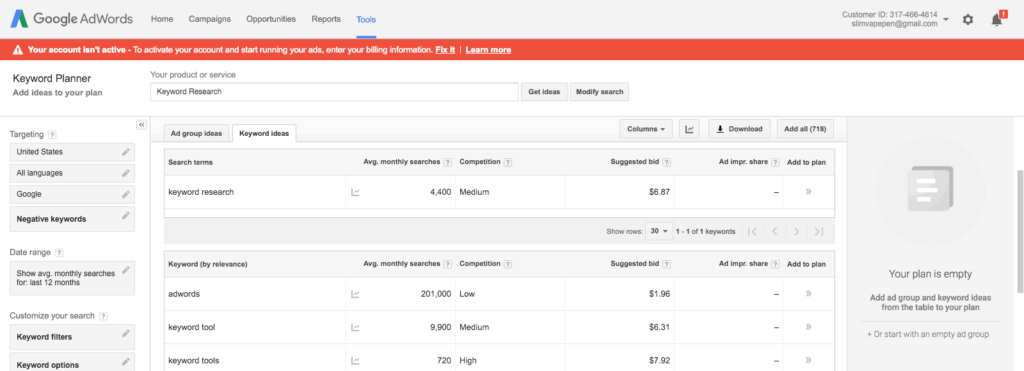Show trend chart for keyword research
This screenshot has height=371, width=1024.
click(355, 192)
